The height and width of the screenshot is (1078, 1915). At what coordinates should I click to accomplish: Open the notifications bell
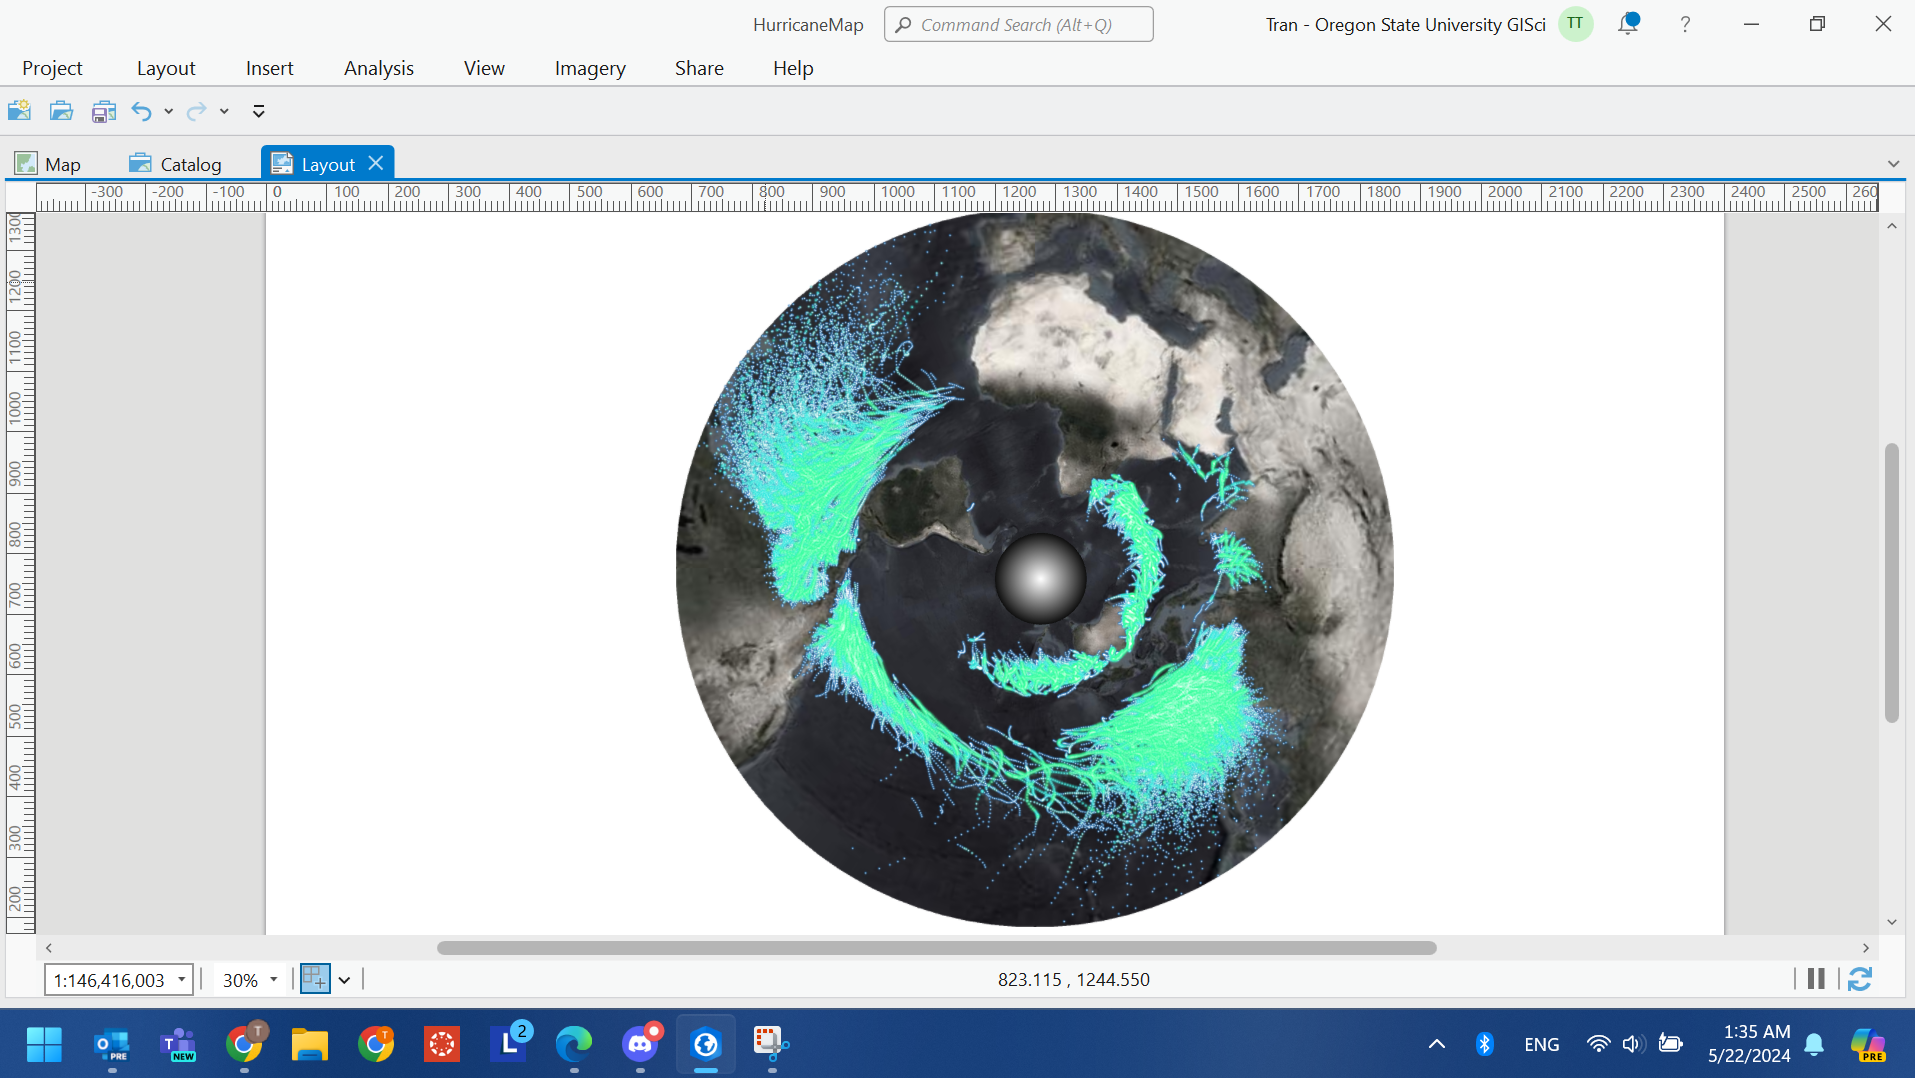[x=1628, y=24]
